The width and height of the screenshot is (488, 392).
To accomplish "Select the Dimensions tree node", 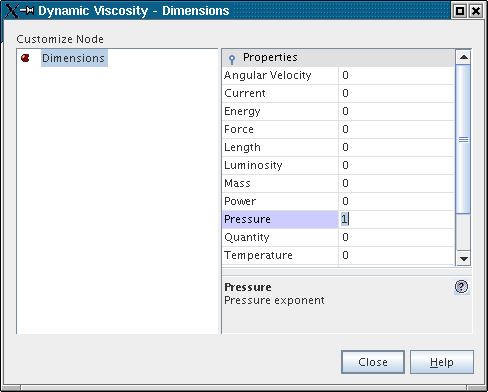I will 74,58.
